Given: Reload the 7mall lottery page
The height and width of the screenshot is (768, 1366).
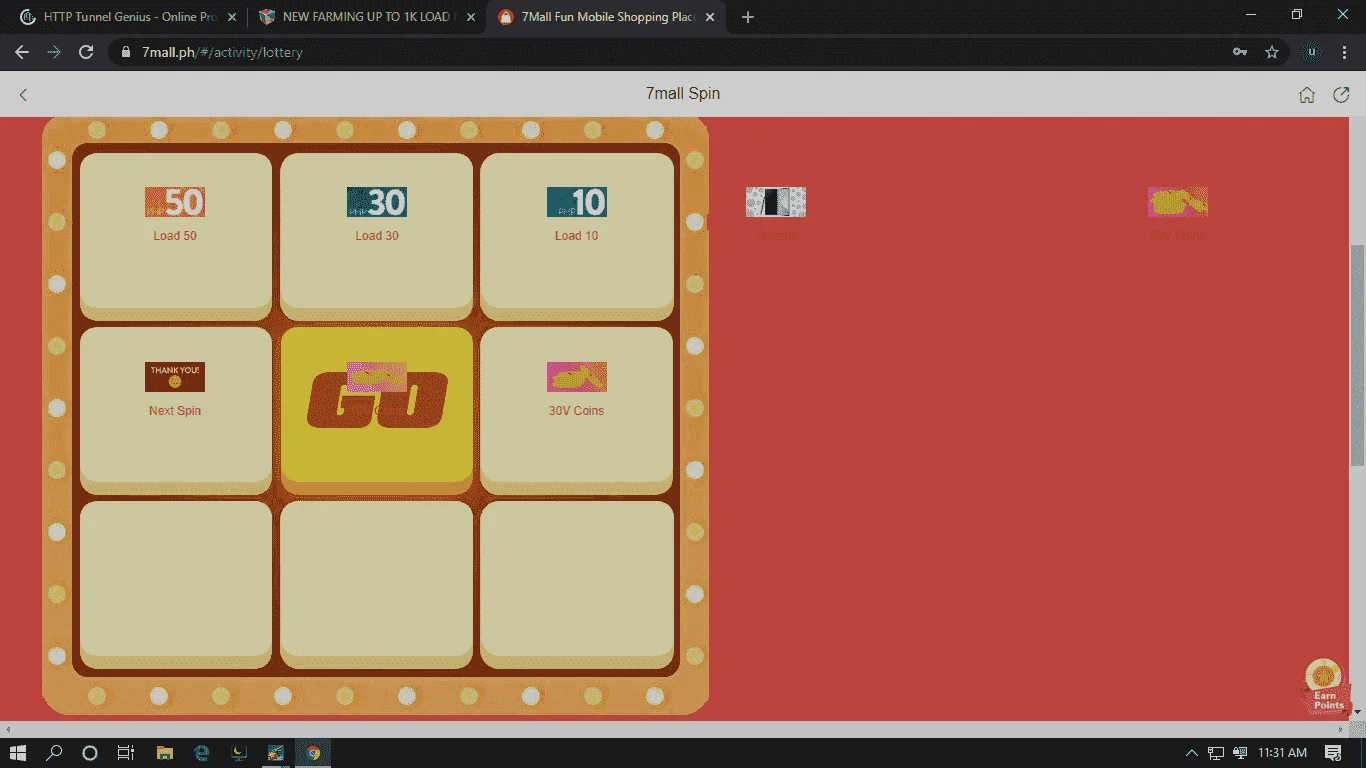Looking at the screenshot, I should 86,52.
